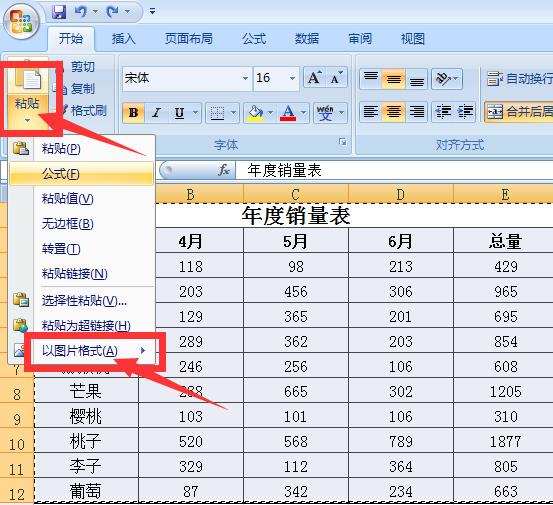Viewport: 553px width, 505px height.
Task: Open the undo history dropdown arrow
Action: 95,12
